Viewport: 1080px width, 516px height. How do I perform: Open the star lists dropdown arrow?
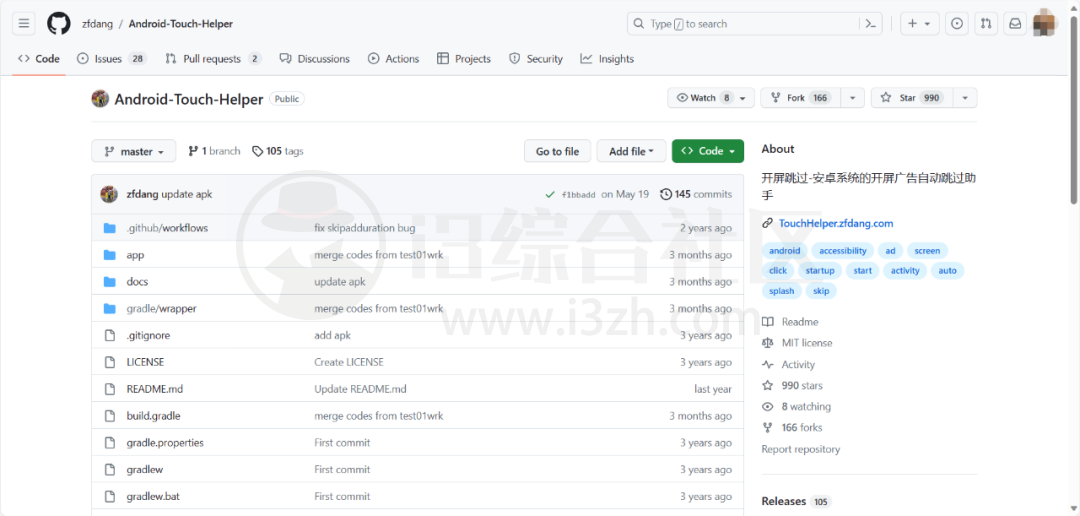965,98
